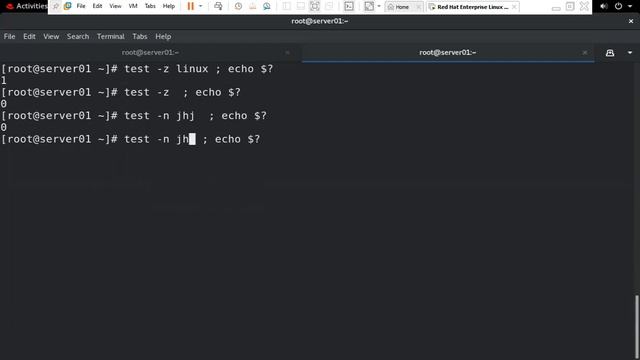
Task: Click the VMware Workstation logo icon
Action: click(x=68, y=6)
